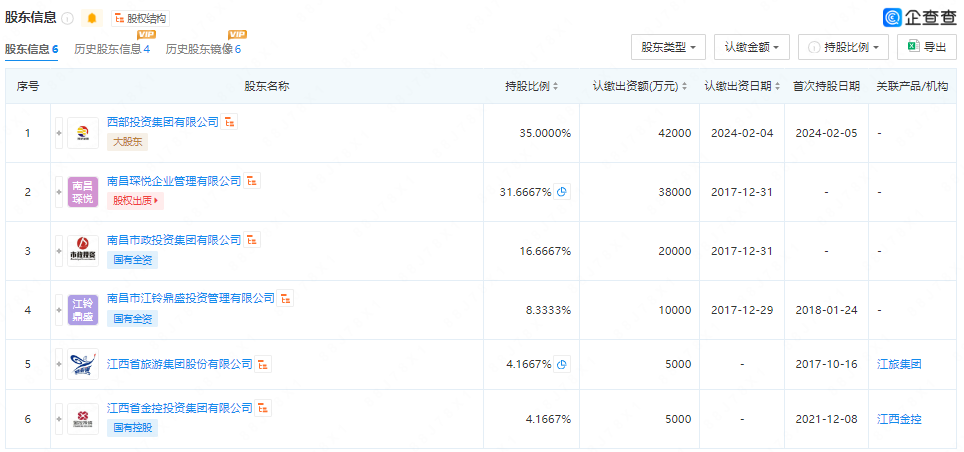Click 国有全资 tag under 南昌市江铃鼎盛
The image size is (964, 452).
(x=132, y=319)
